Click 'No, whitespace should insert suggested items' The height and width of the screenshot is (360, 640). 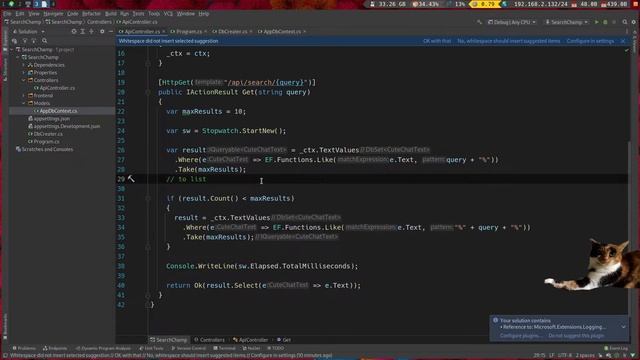[509, 41]
